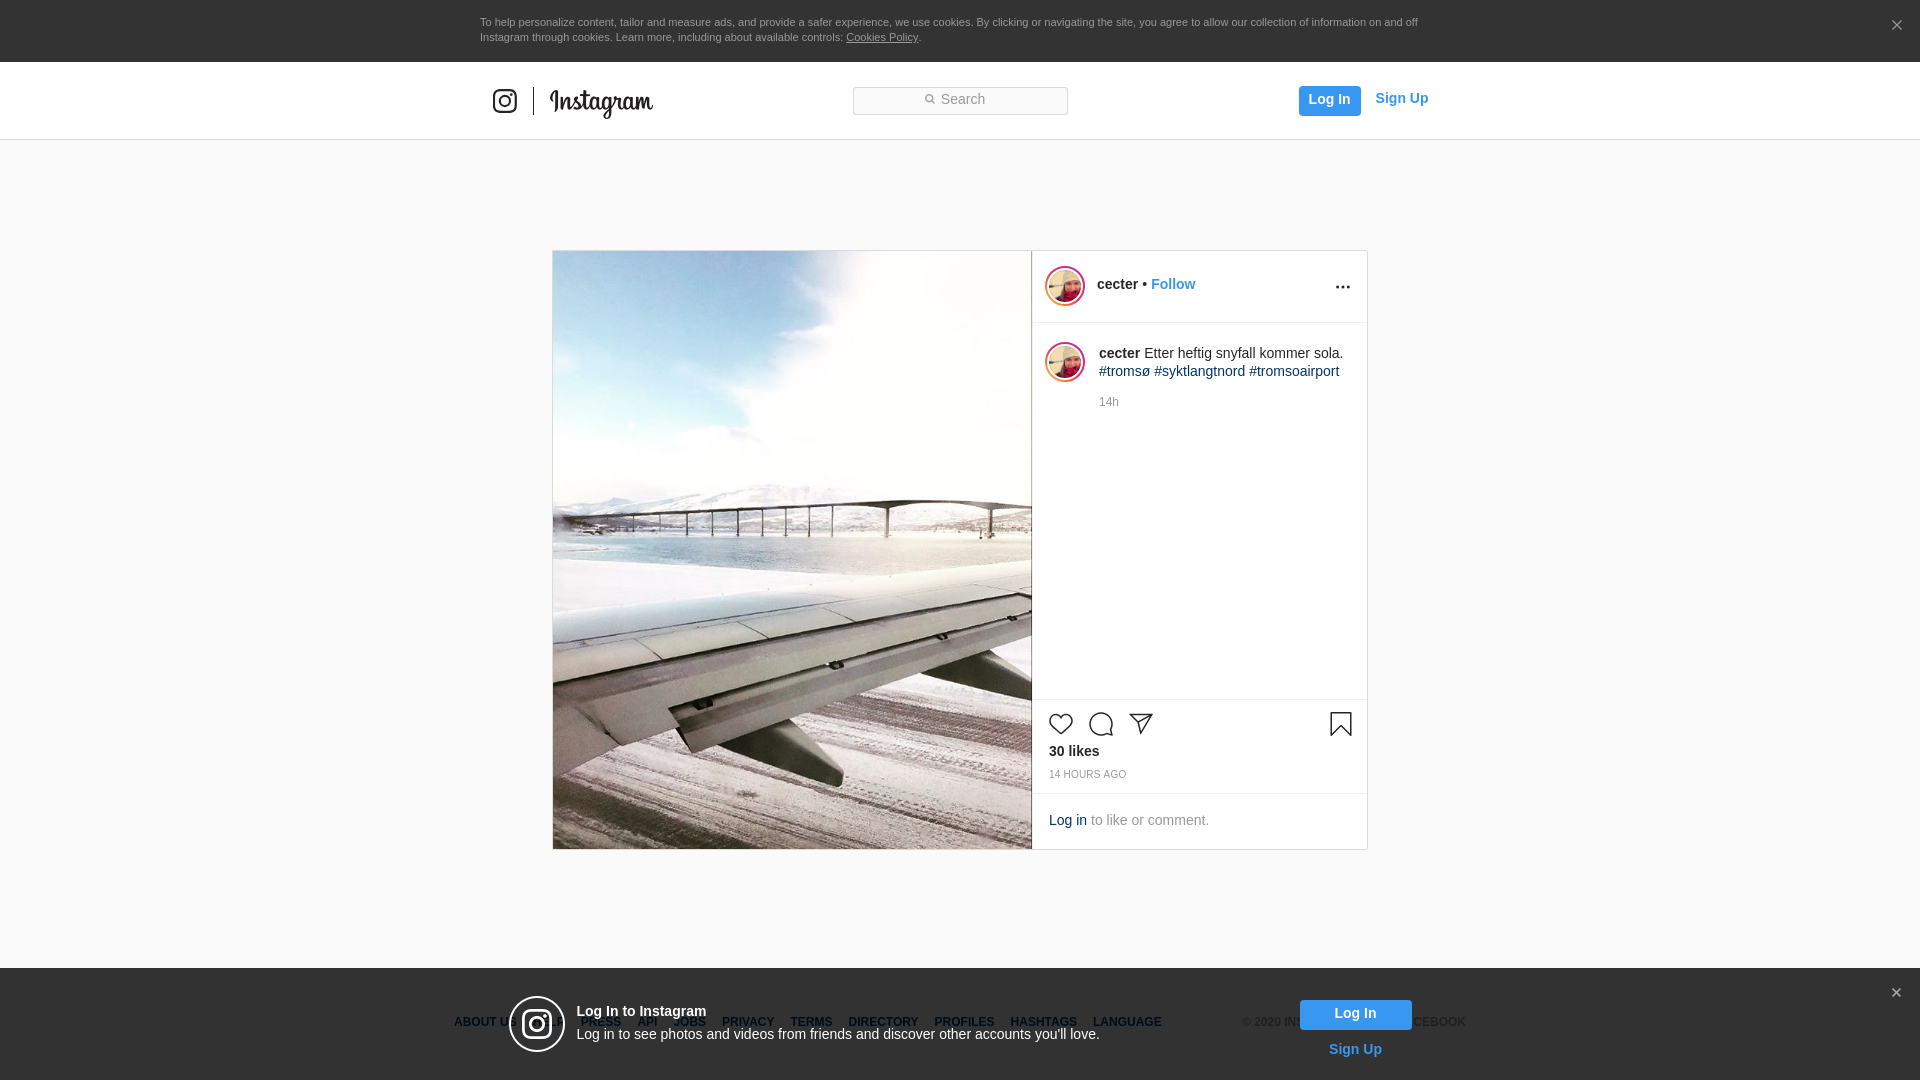The image size is (1920, 1080).
Task: Click the Search input field
Action: click(x=960, y=100)
